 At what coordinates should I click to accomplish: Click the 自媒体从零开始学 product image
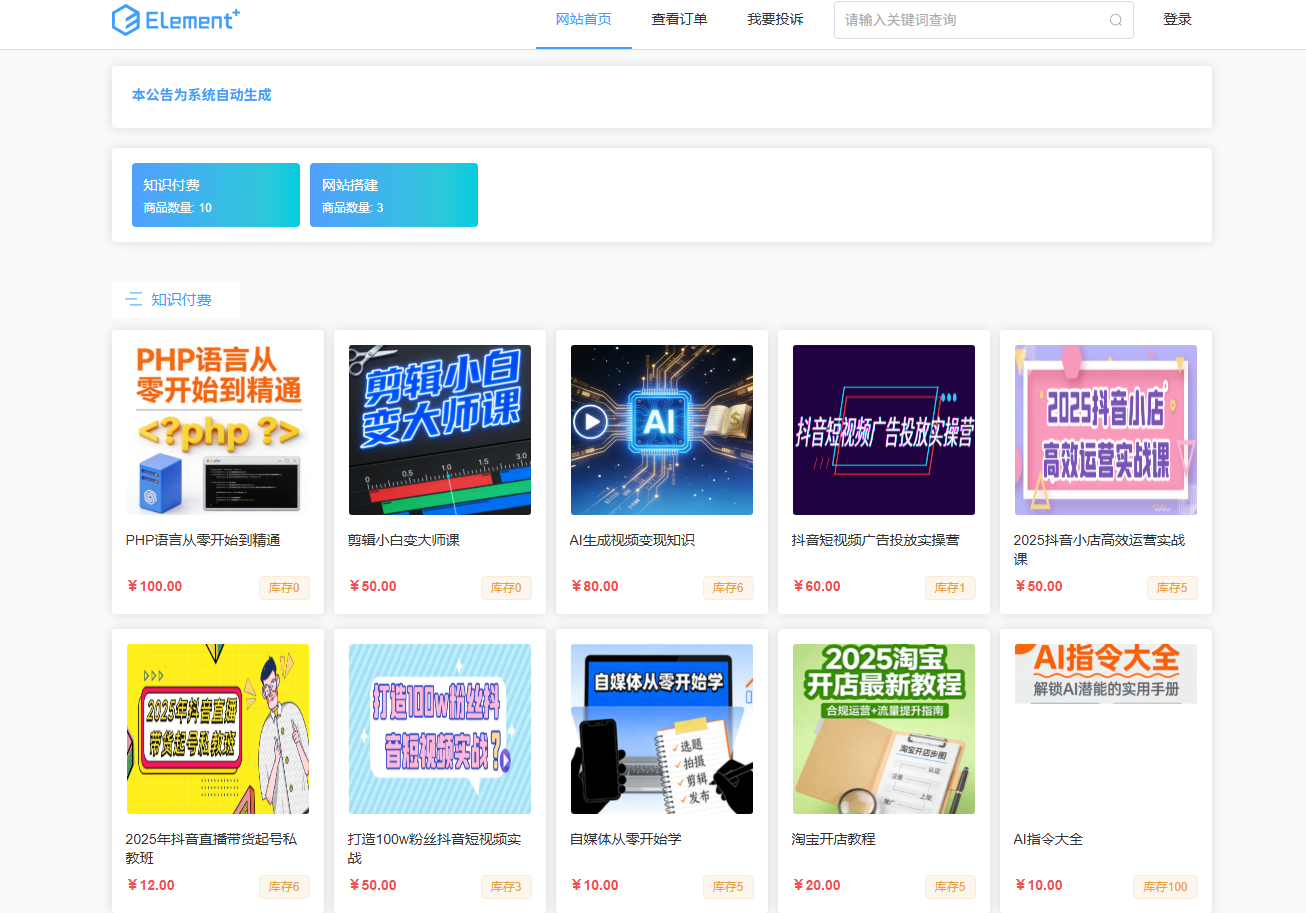pyautogui.click(x=662, y=729)
